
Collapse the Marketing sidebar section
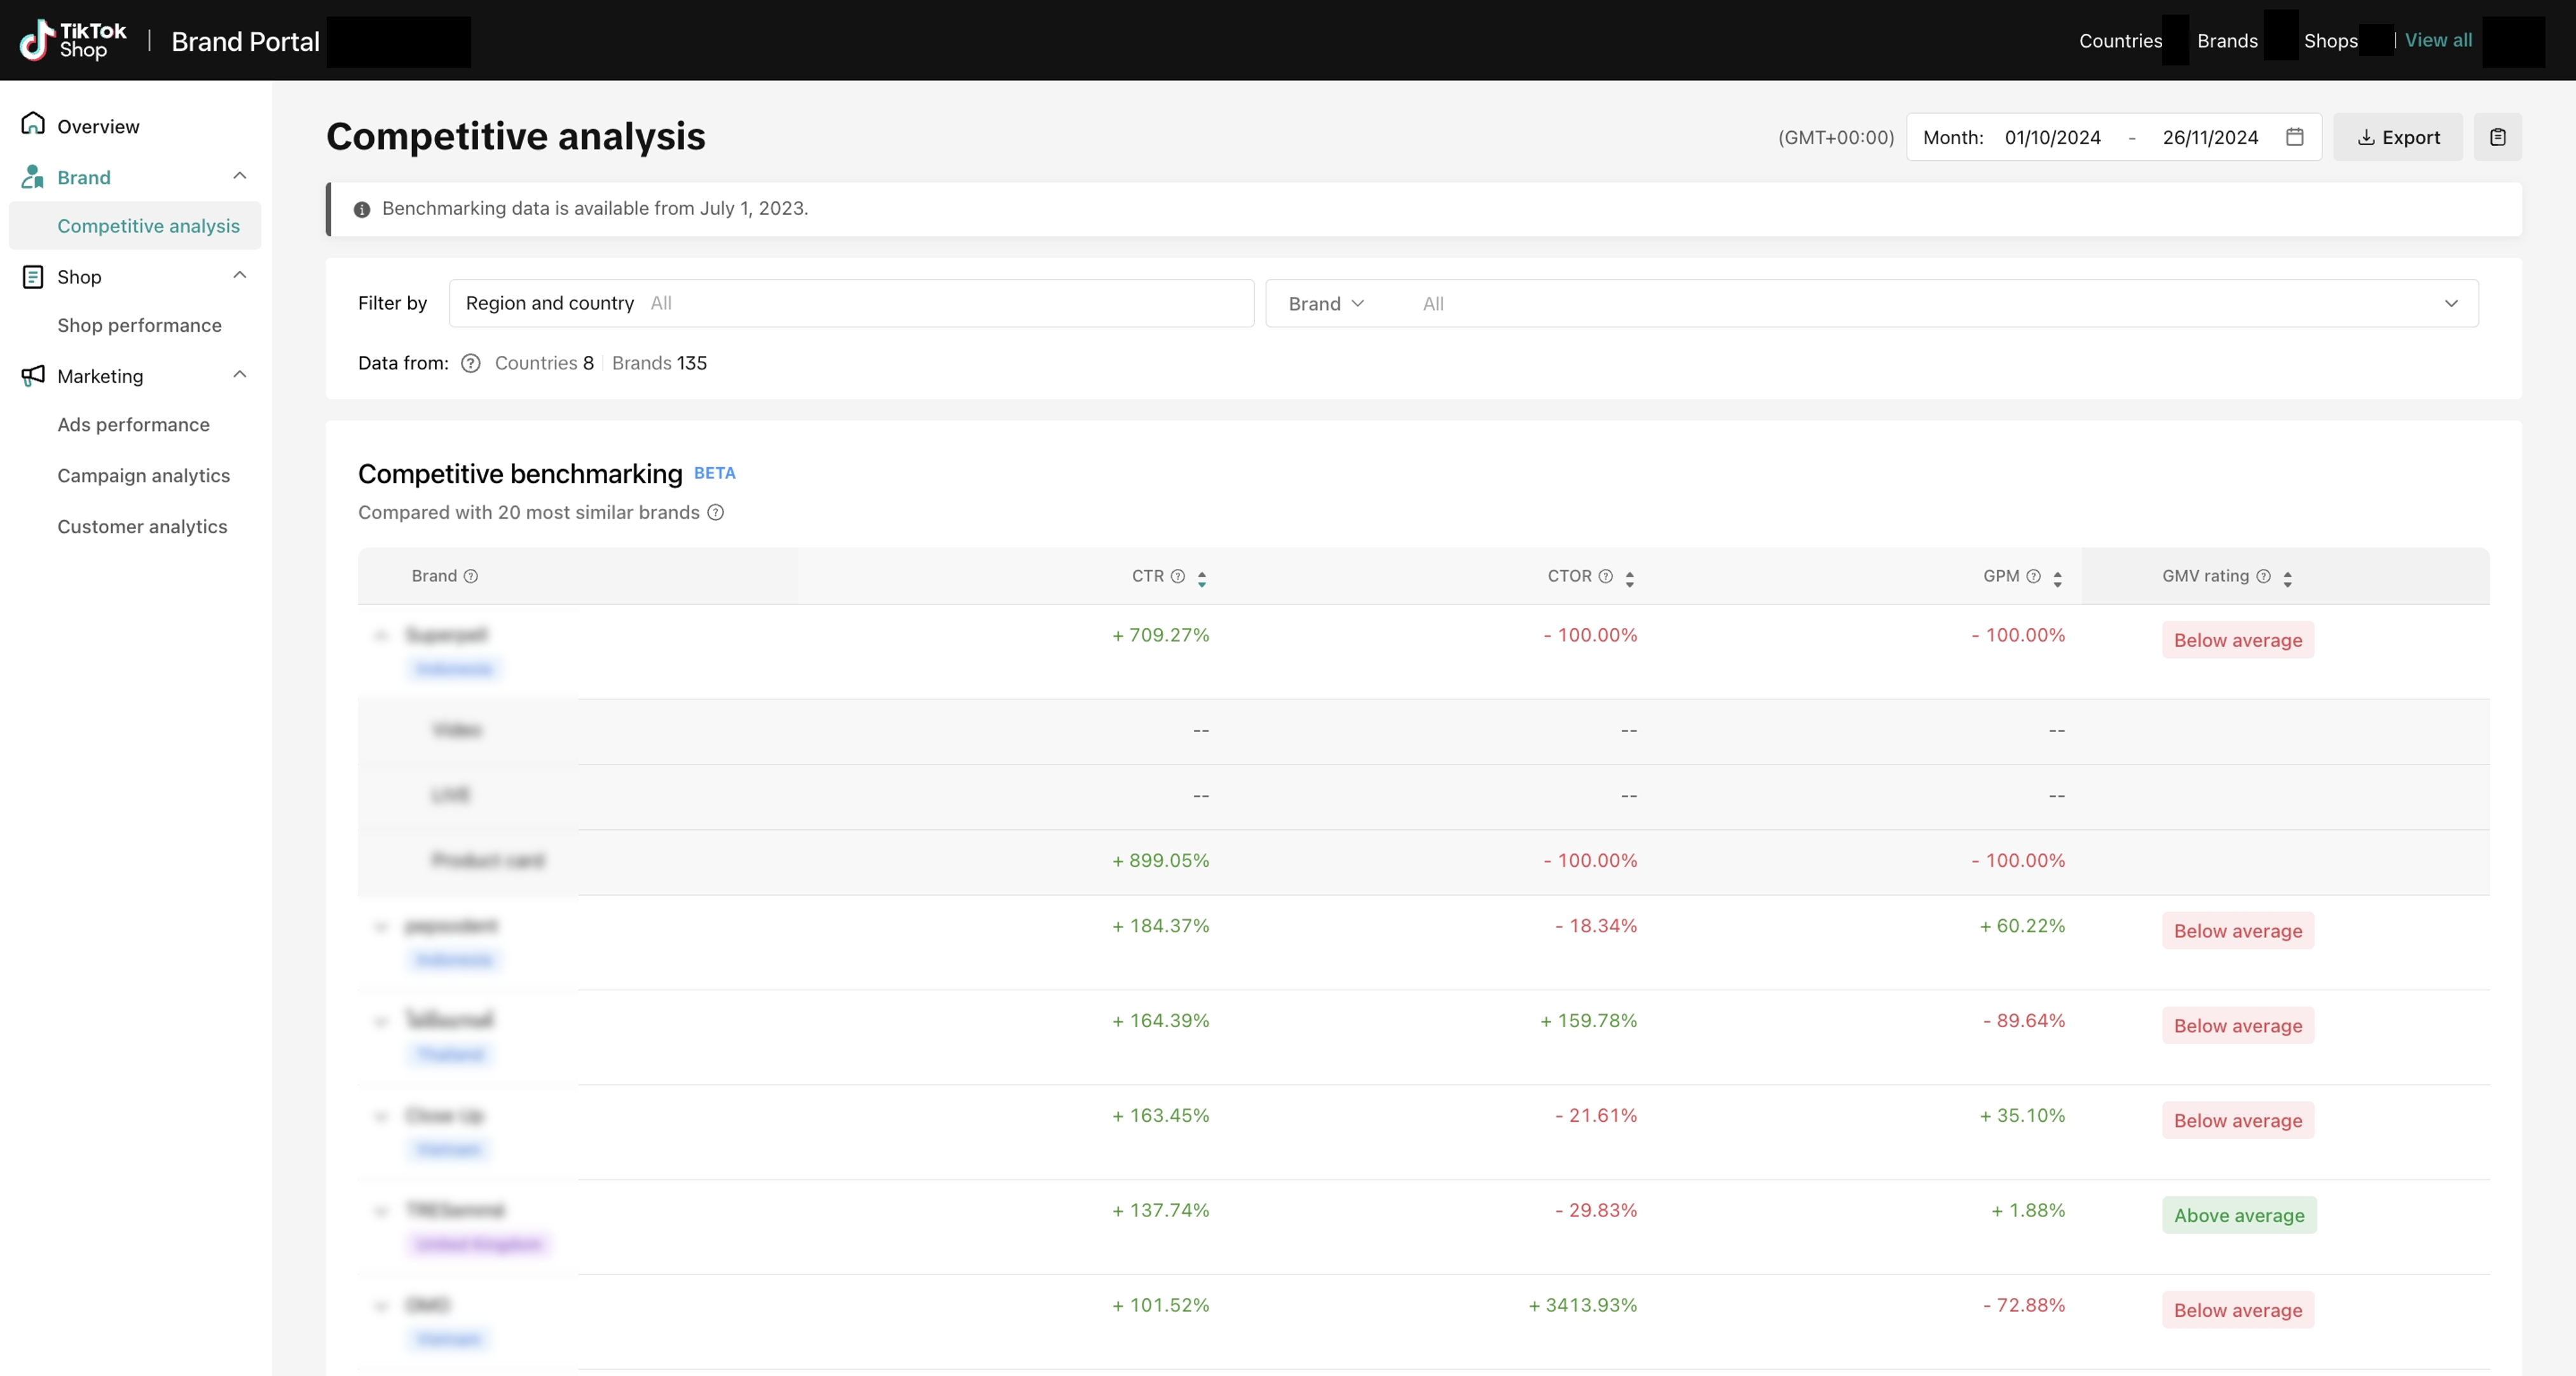tap(239, 375)
